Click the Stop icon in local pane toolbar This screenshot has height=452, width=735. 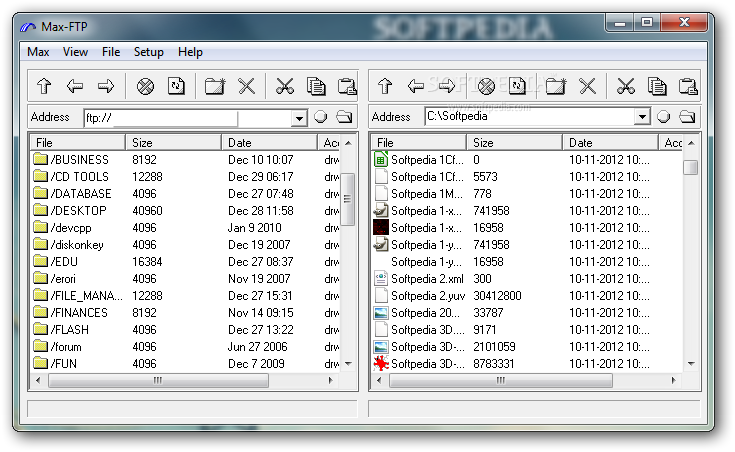pos(486,86)
